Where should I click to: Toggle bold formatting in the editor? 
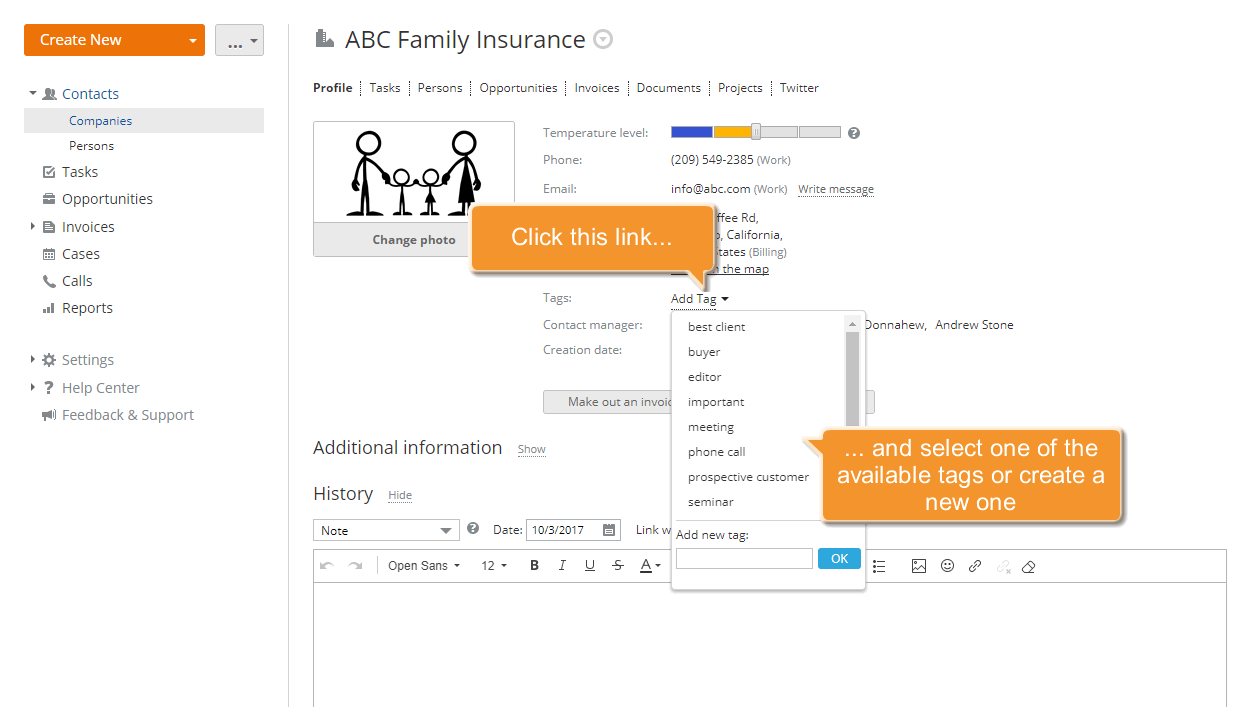click(534, 566)
